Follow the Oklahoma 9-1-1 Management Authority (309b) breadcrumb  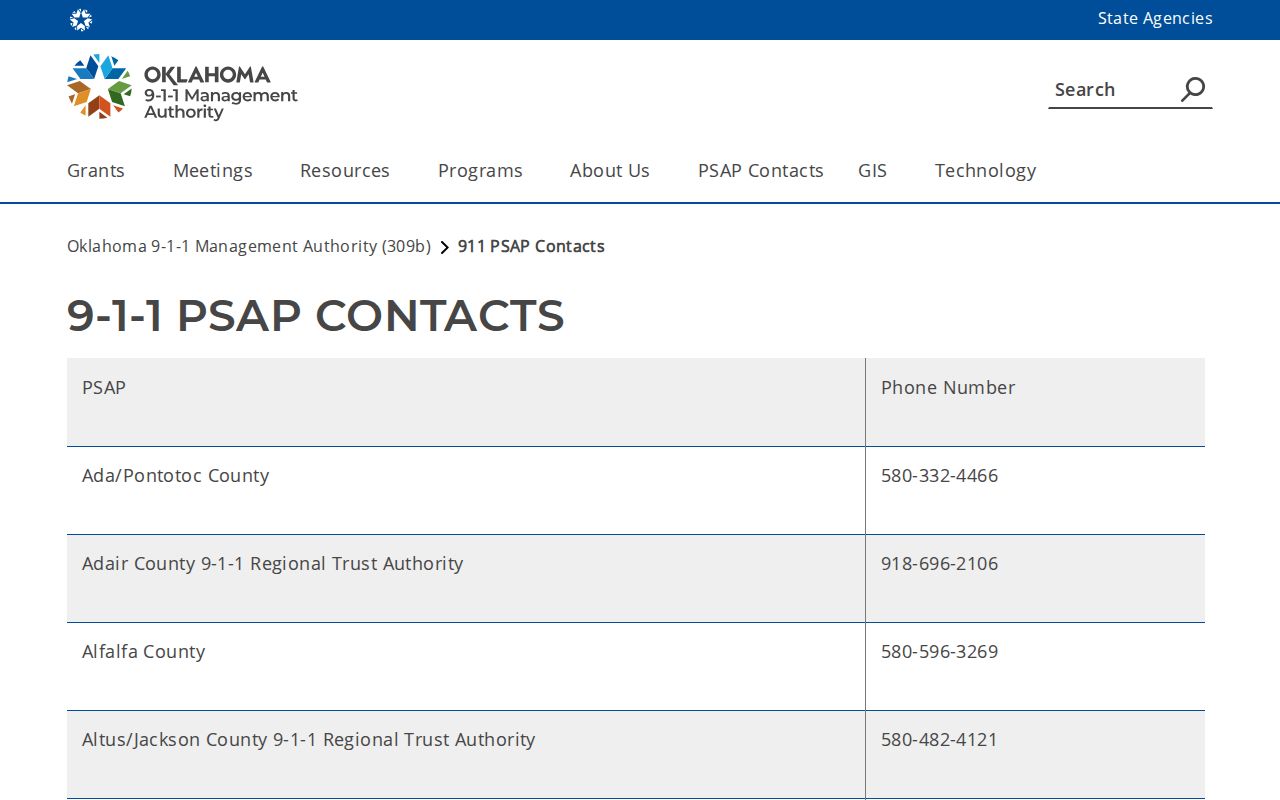click(x=249, y=246)
